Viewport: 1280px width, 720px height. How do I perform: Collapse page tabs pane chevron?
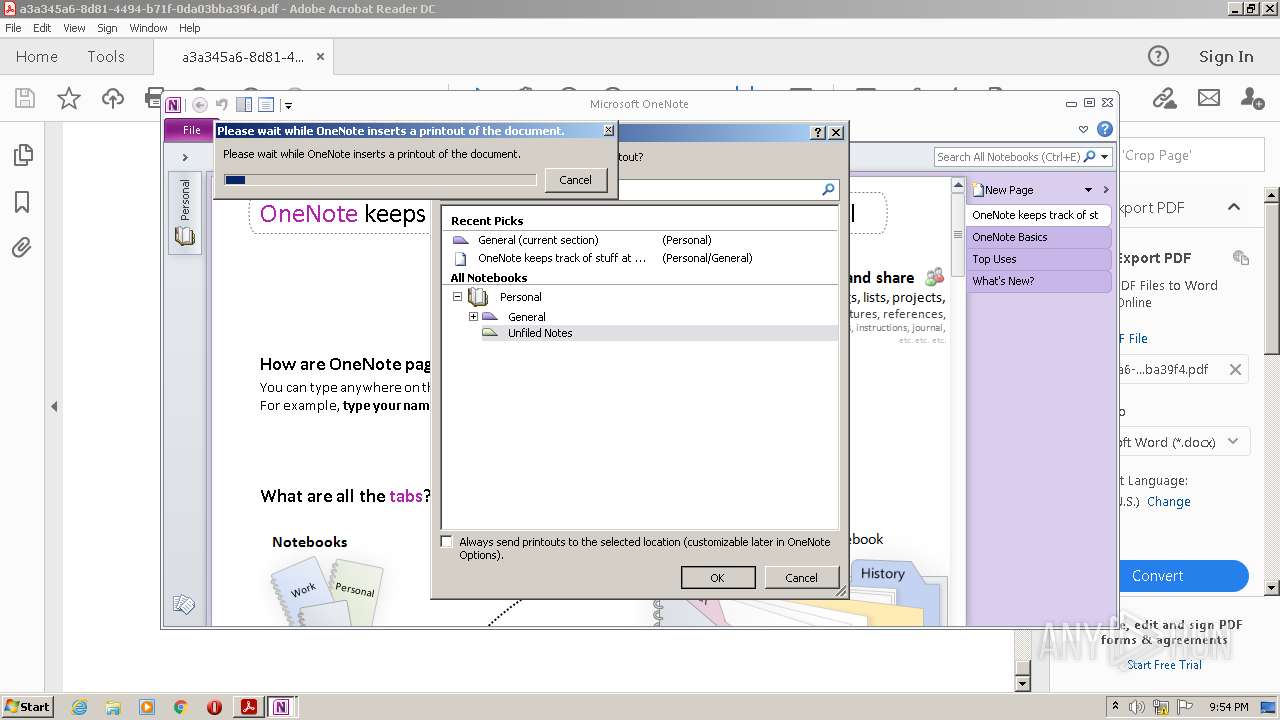[1106, 190]
